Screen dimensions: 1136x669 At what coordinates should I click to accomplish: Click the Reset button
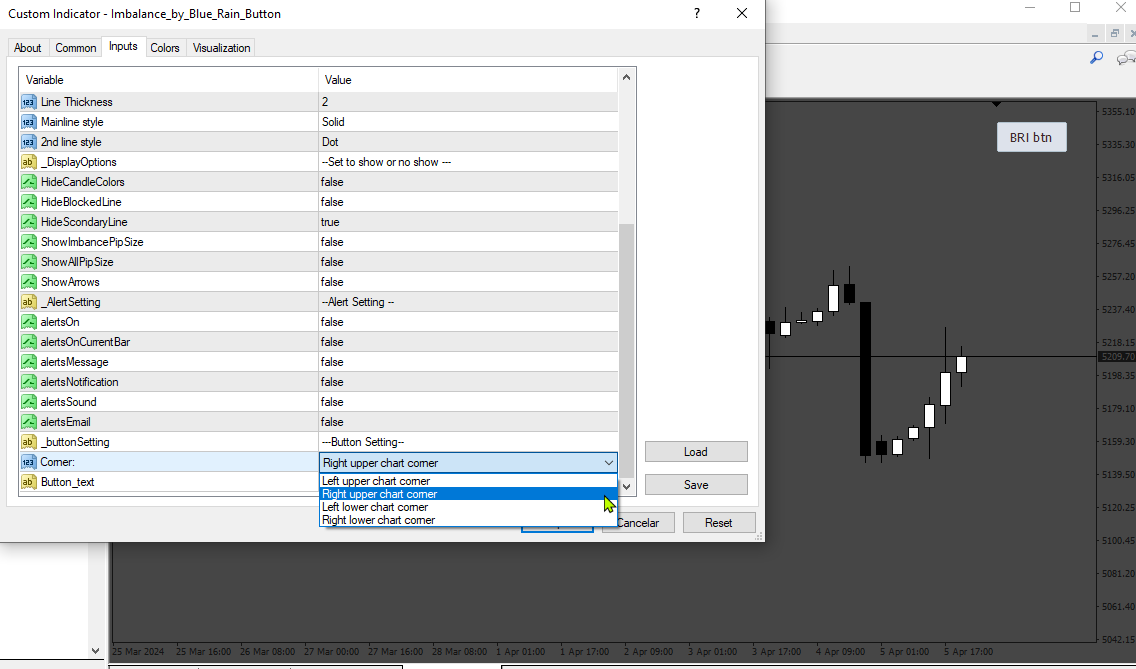point(719,523)
